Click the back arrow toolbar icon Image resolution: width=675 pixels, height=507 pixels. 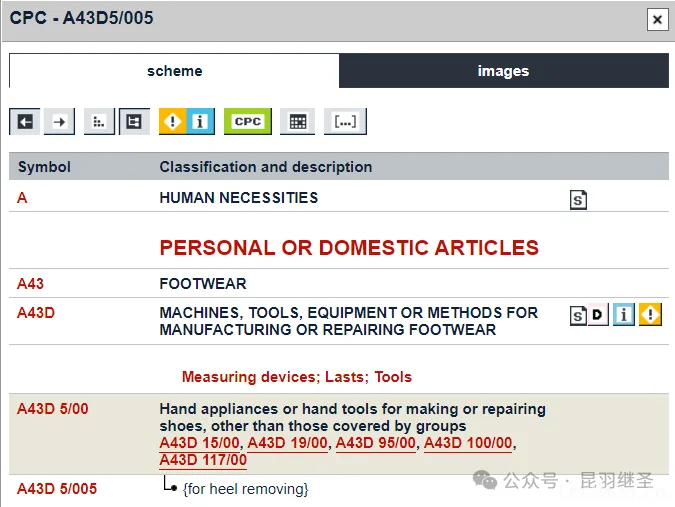tap(25, 121)
